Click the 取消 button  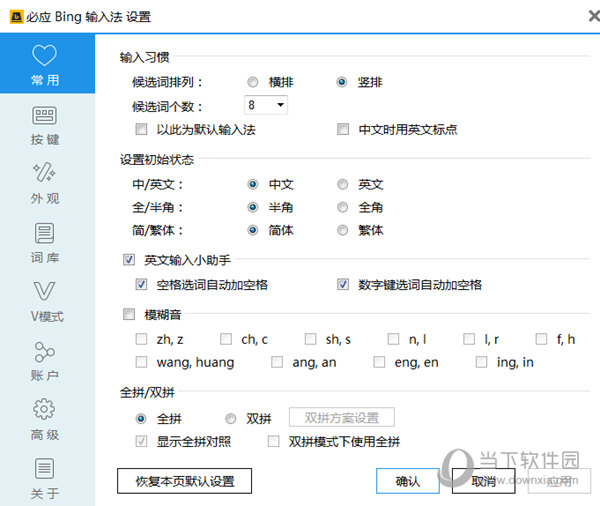pyautogui.click(x=483, y=481)
